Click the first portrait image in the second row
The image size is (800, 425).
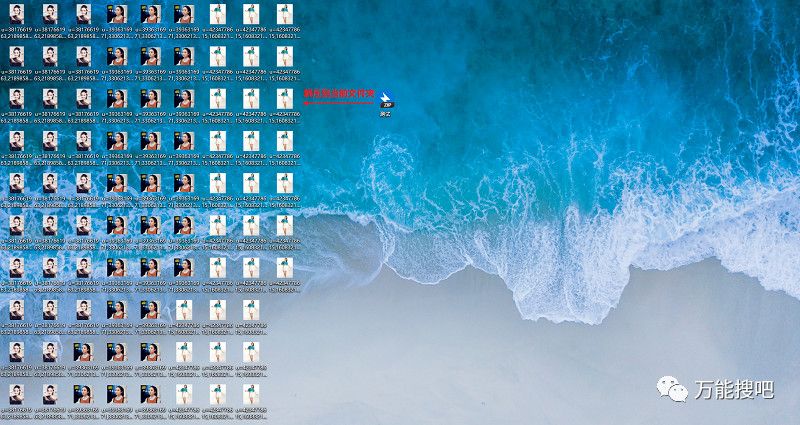click(x=17, y=55)
